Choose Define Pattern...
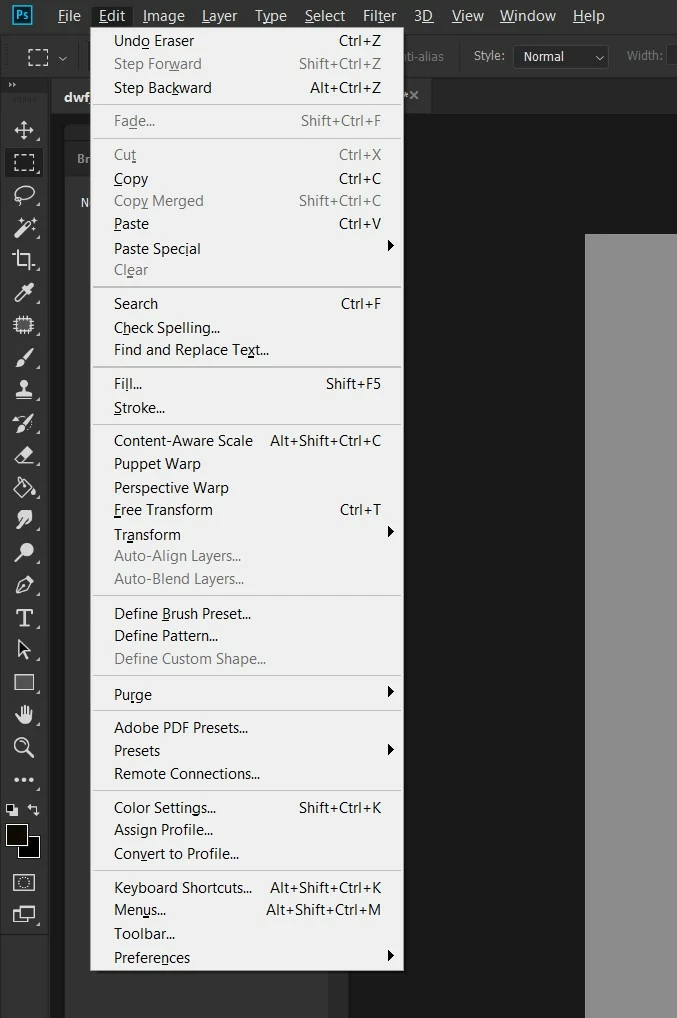 click(x=247, y=636)
